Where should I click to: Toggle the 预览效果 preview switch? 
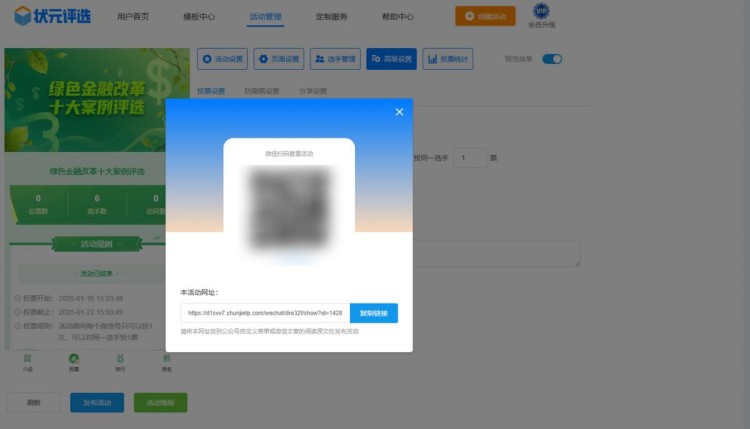click(552, 59)
